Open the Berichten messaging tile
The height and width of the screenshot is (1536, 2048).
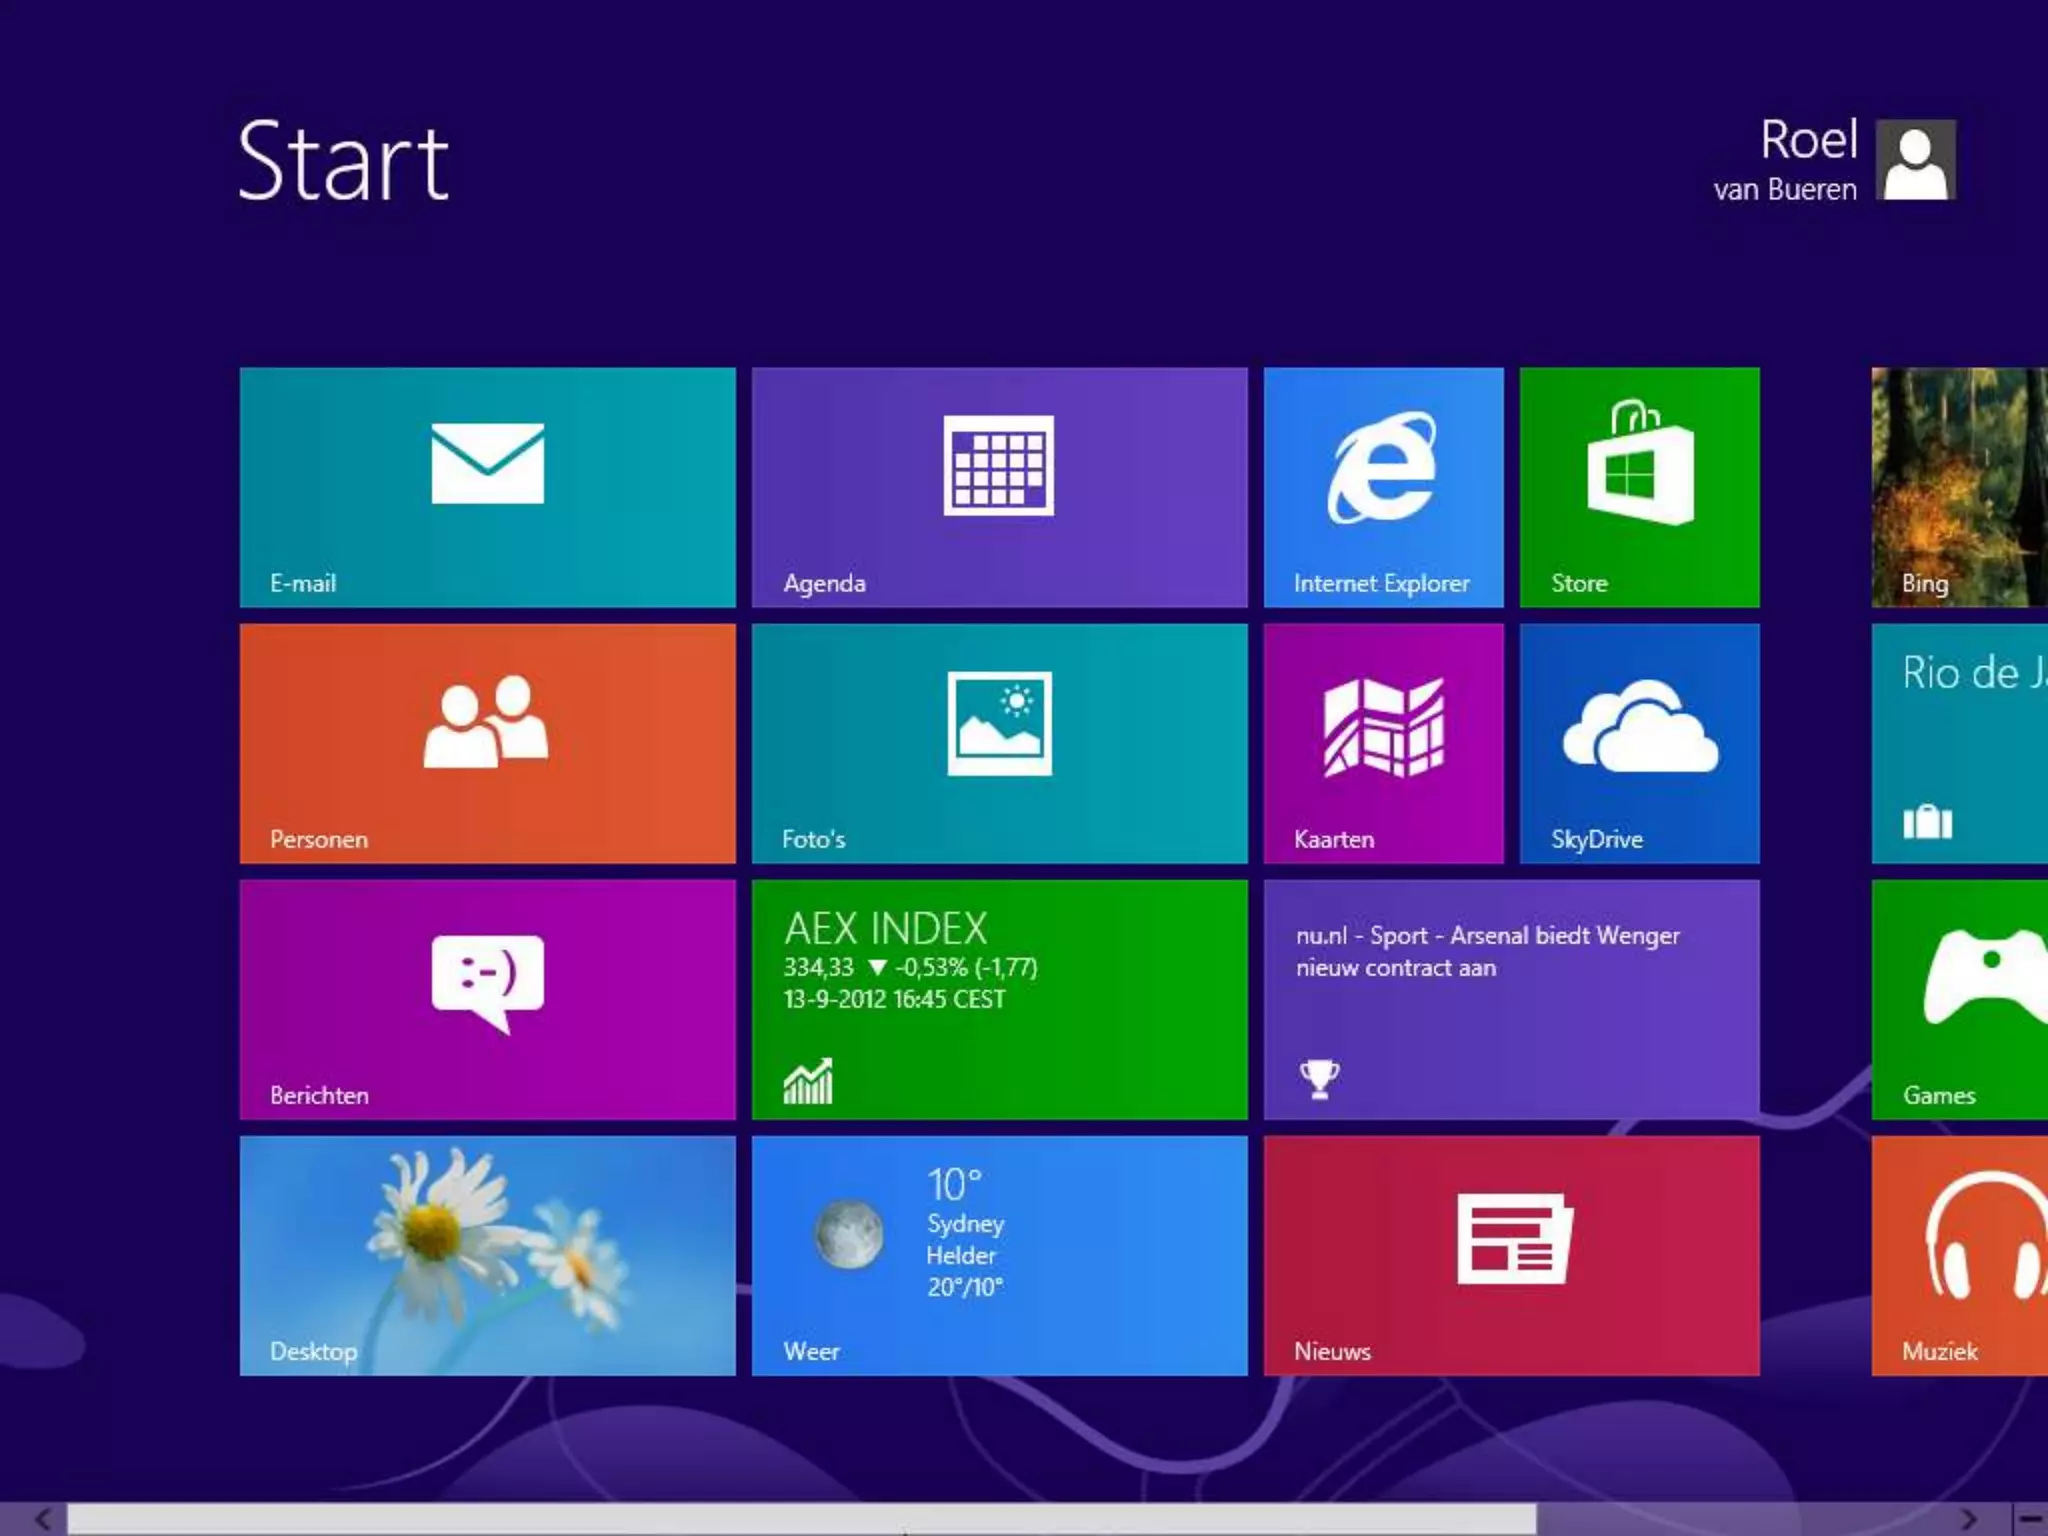(488, 999)
